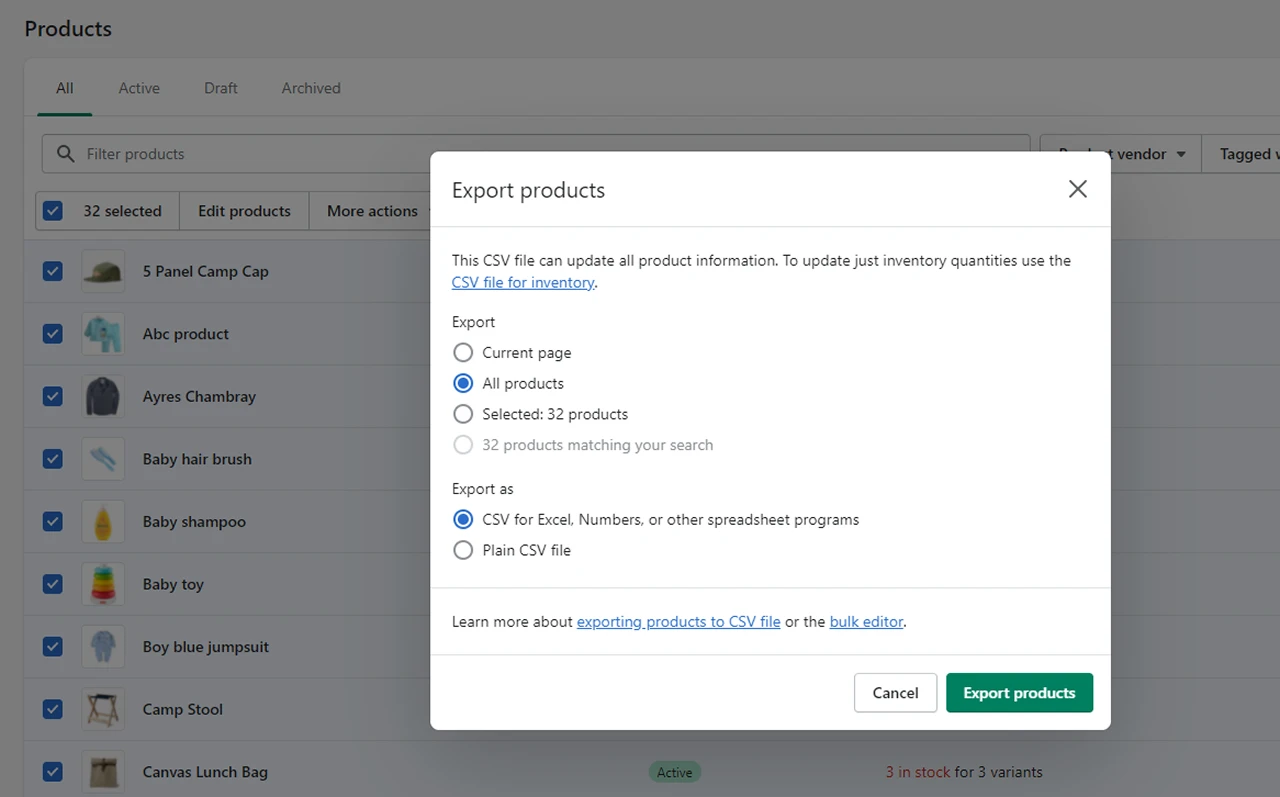Uncheck the 5 Panel Camp Cap checkbox

[53, 271]
